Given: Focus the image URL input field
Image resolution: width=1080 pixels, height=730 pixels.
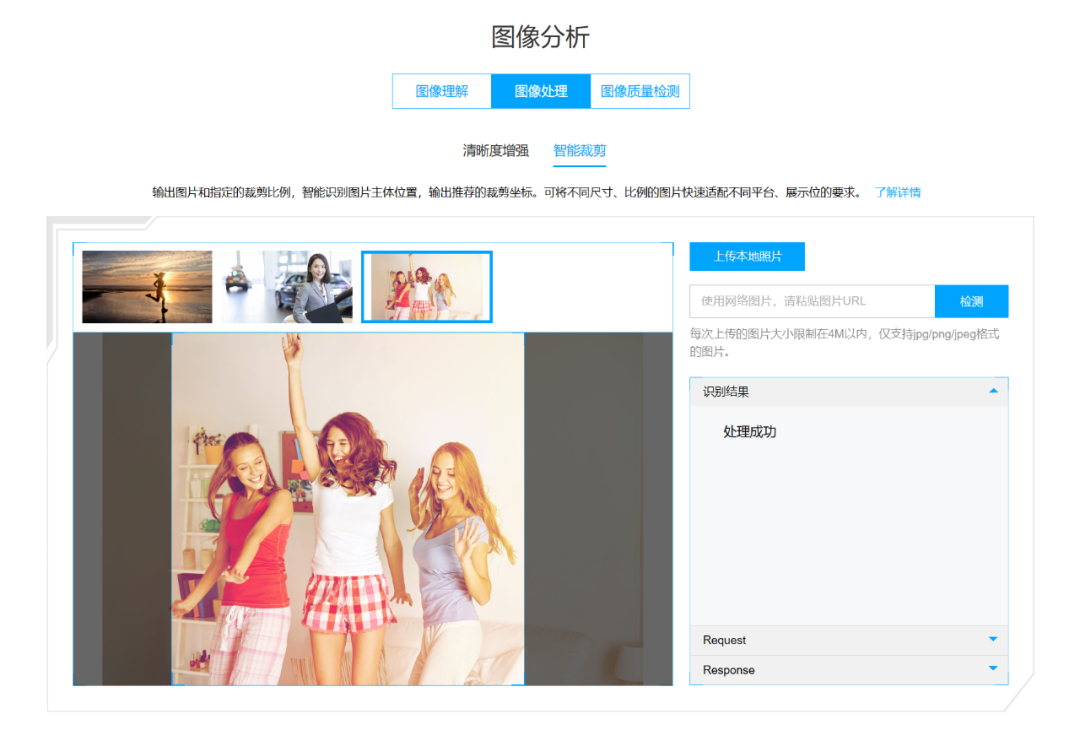Looking at the screenshot, I should [x=812, y=301].
